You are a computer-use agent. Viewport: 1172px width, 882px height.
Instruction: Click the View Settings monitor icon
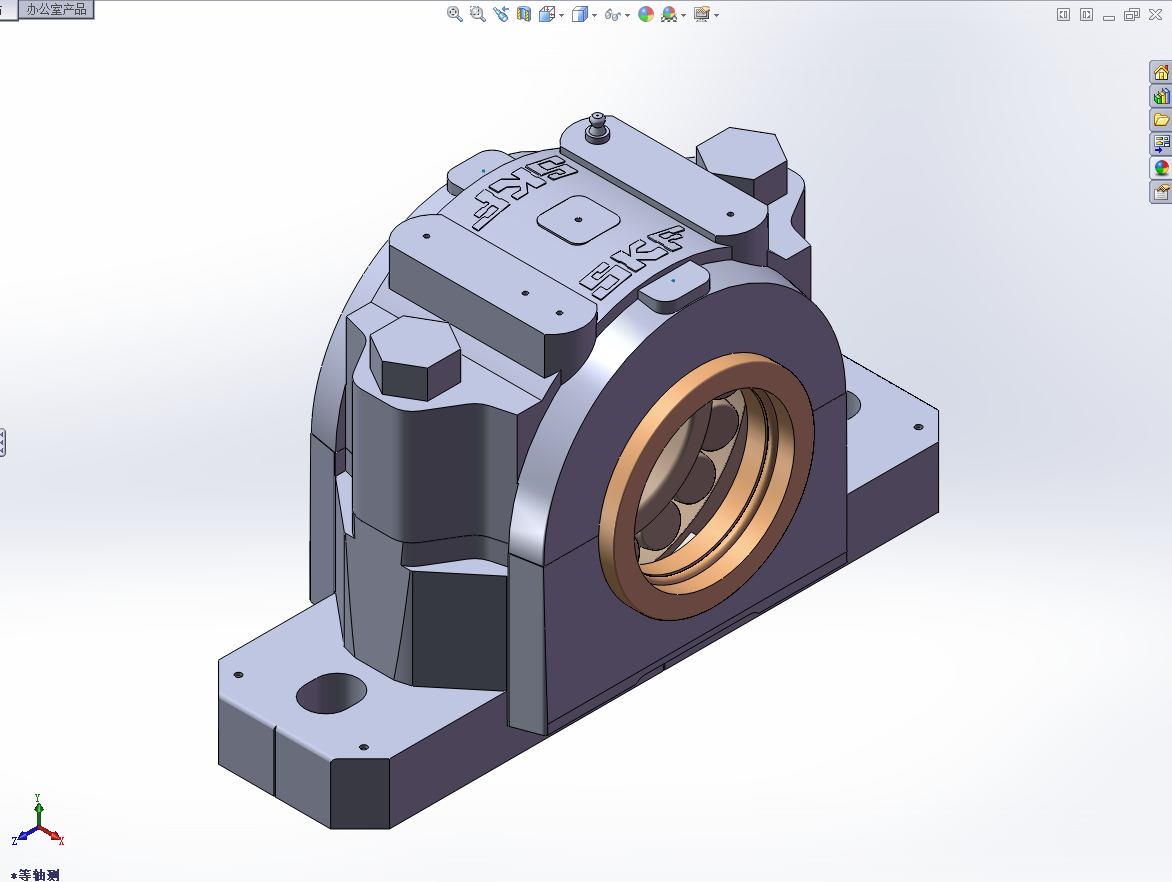pyautogui.click(x=702, y=14)
